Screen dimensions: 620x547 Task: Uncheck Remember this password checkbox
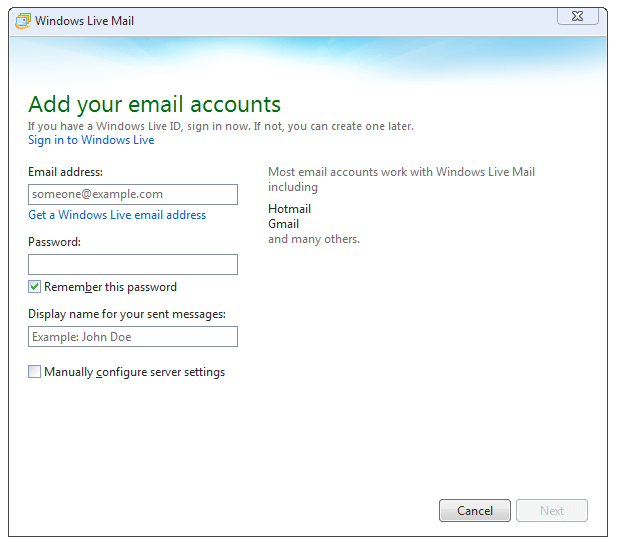34,287
